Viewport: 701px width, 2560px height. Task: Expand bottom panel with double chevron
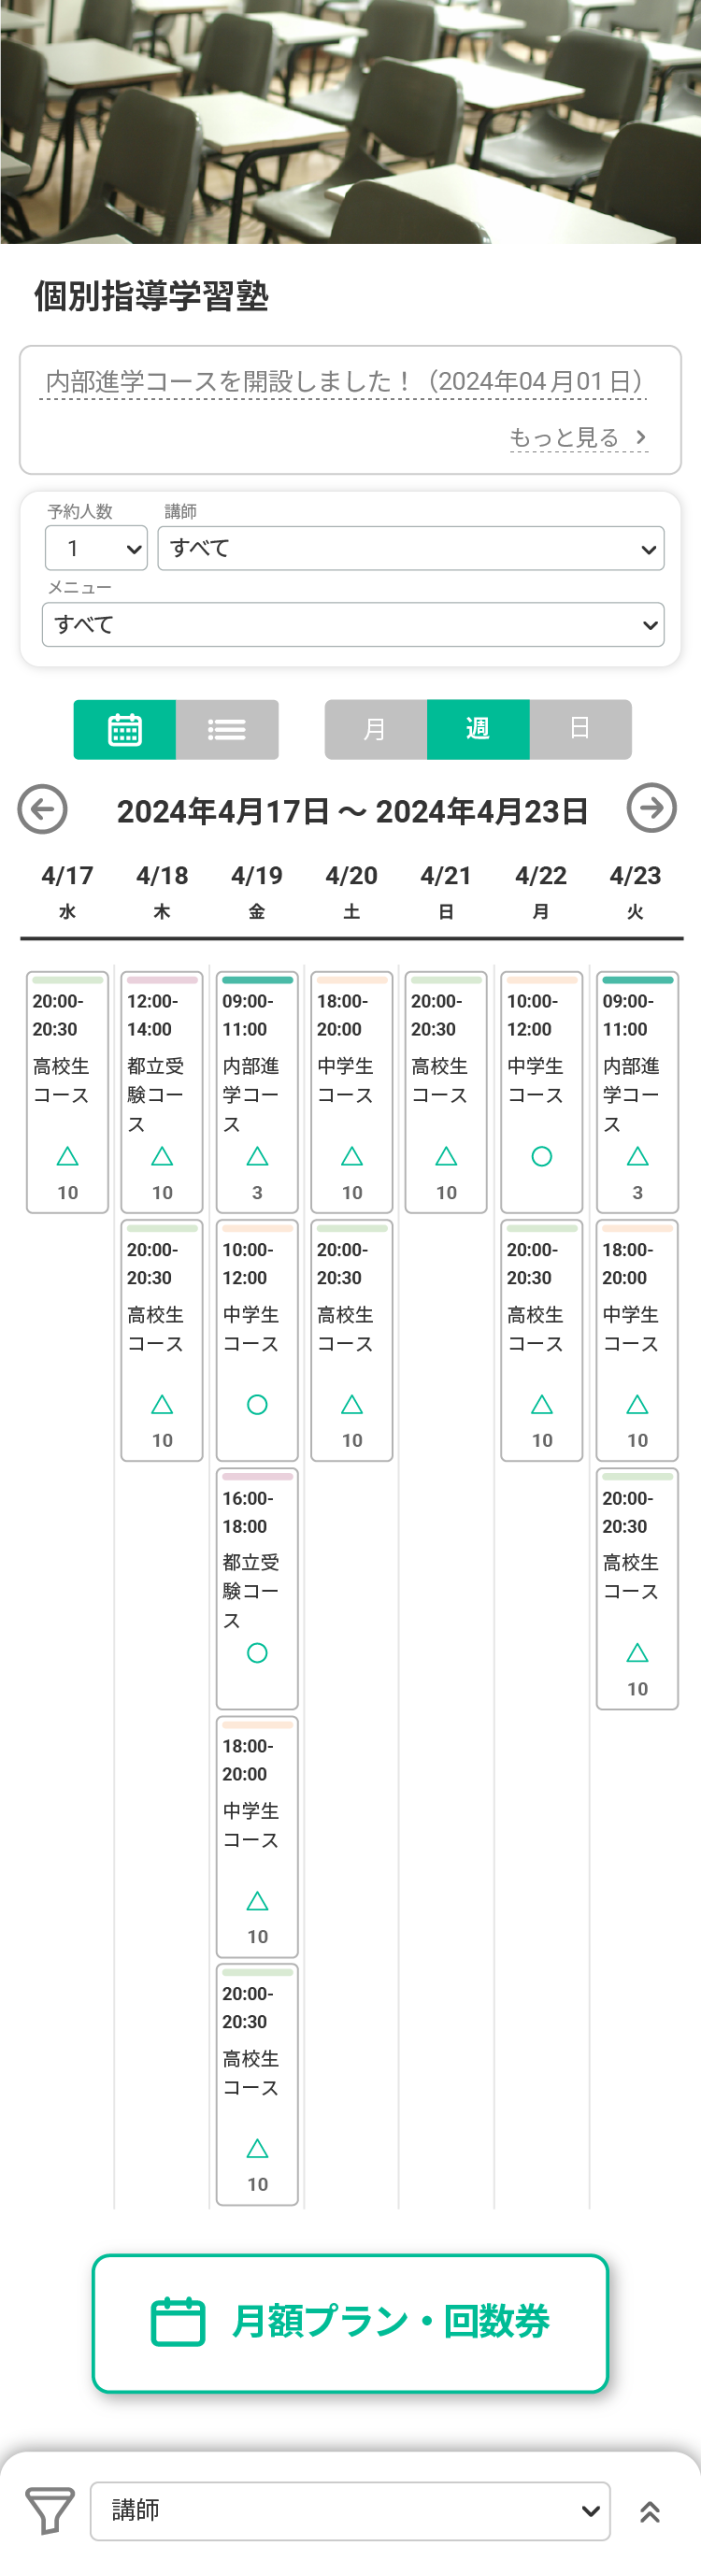click(649, 2511)
